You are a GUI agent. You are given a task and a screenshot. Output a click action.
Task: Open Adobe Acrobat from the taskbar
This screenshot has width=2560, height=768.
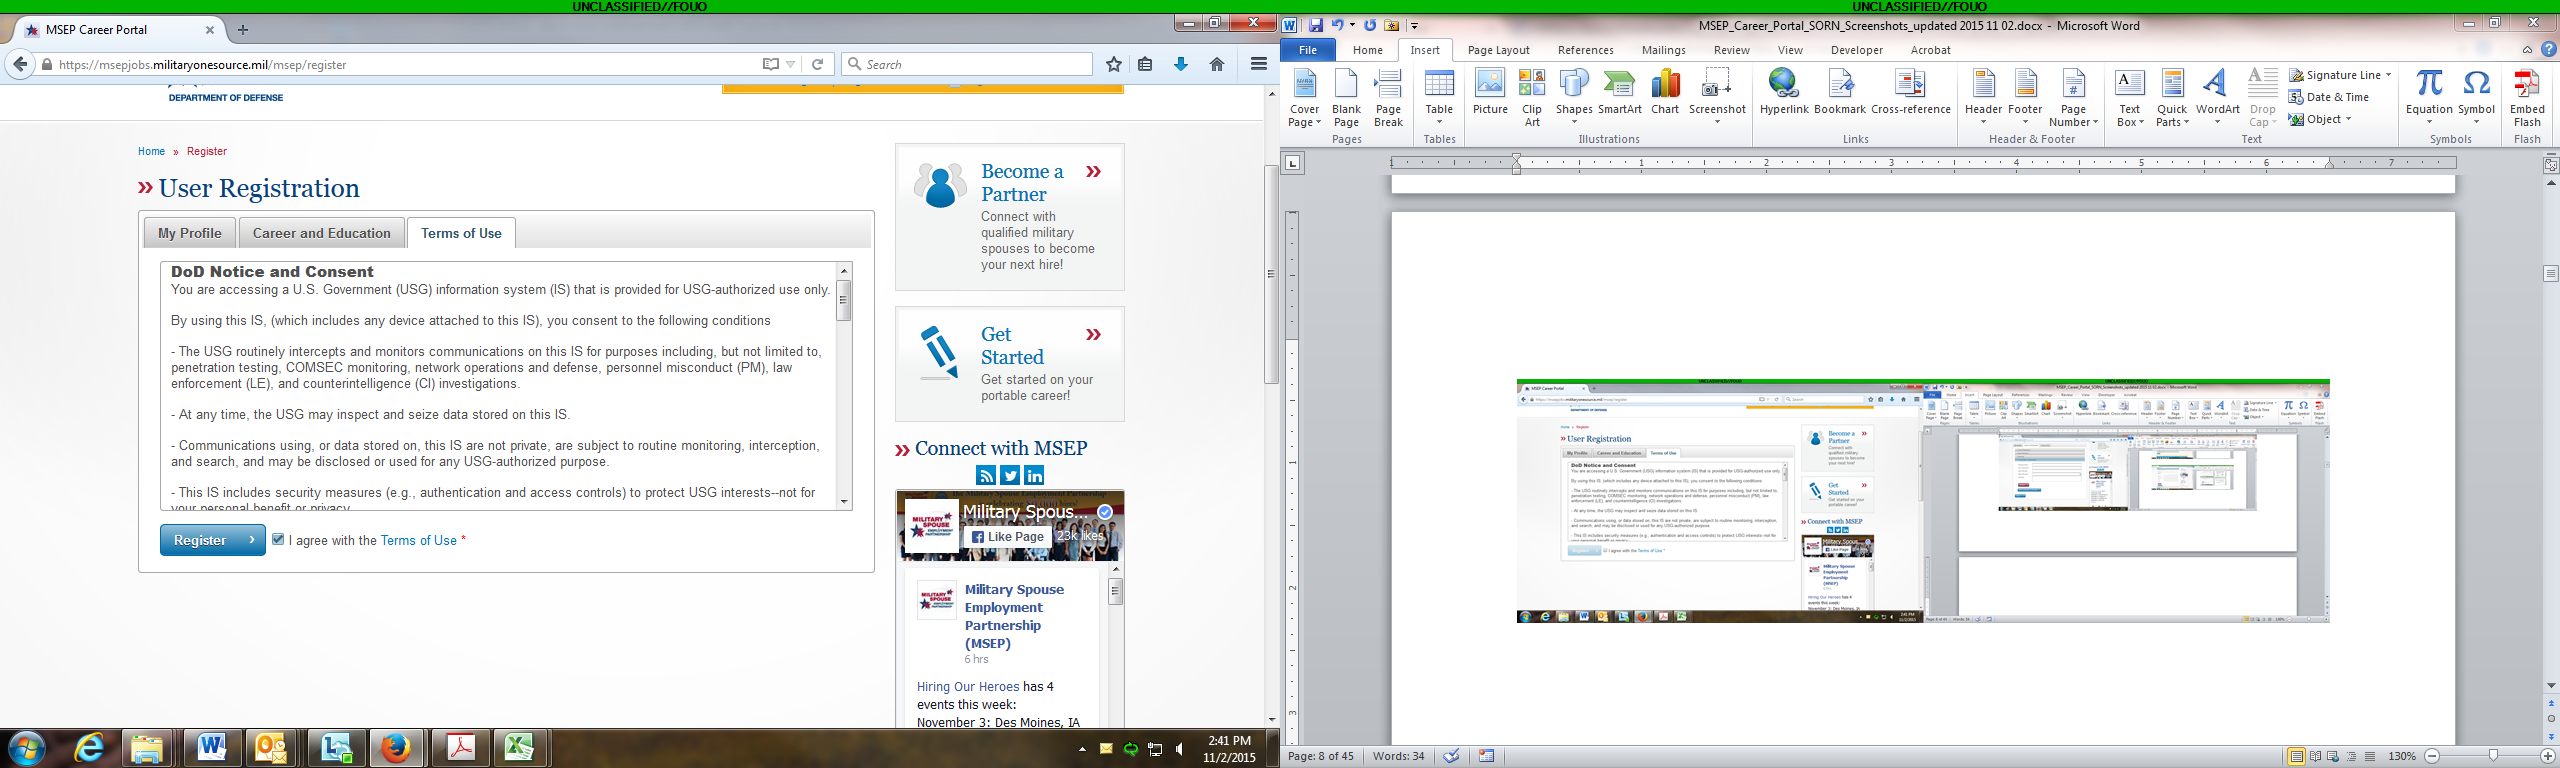tap(460, 748)
